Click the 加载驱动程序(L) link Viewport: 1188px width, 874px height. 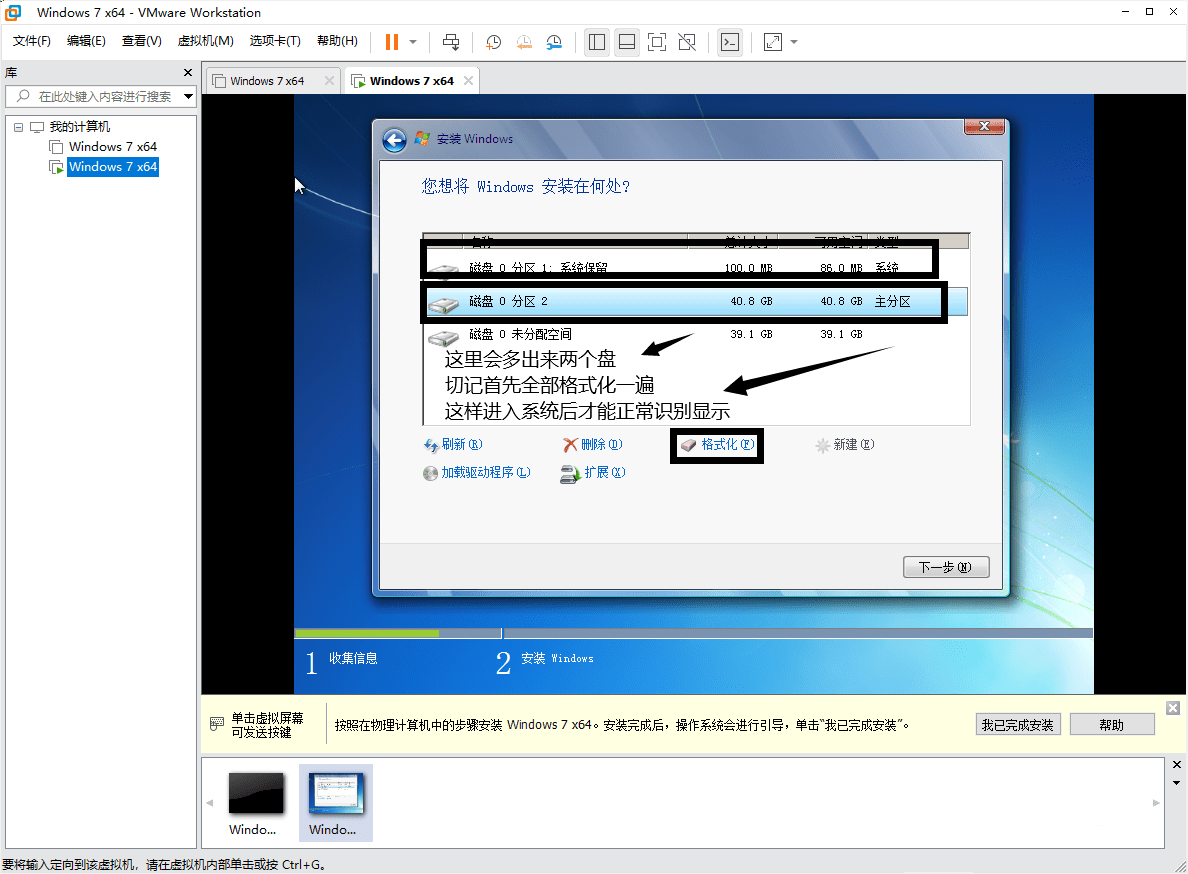477,473
